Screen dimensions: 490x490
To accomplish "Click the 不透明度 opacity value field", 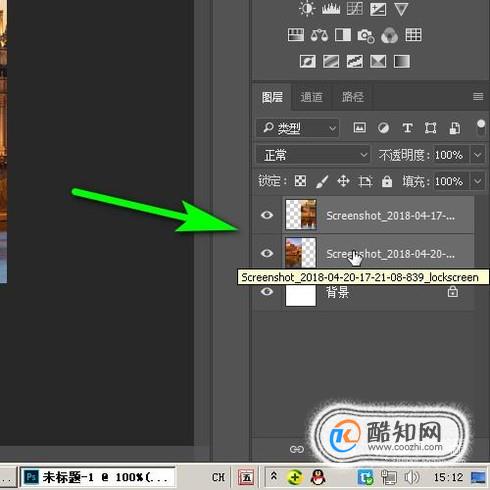I will coord(451,155).
